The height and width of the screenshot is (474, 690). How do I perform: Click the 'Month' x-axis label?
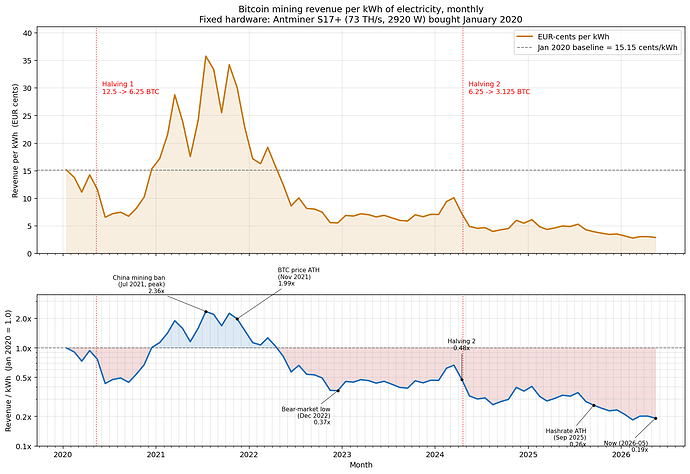pyautogui.click(x=361, y=465)
